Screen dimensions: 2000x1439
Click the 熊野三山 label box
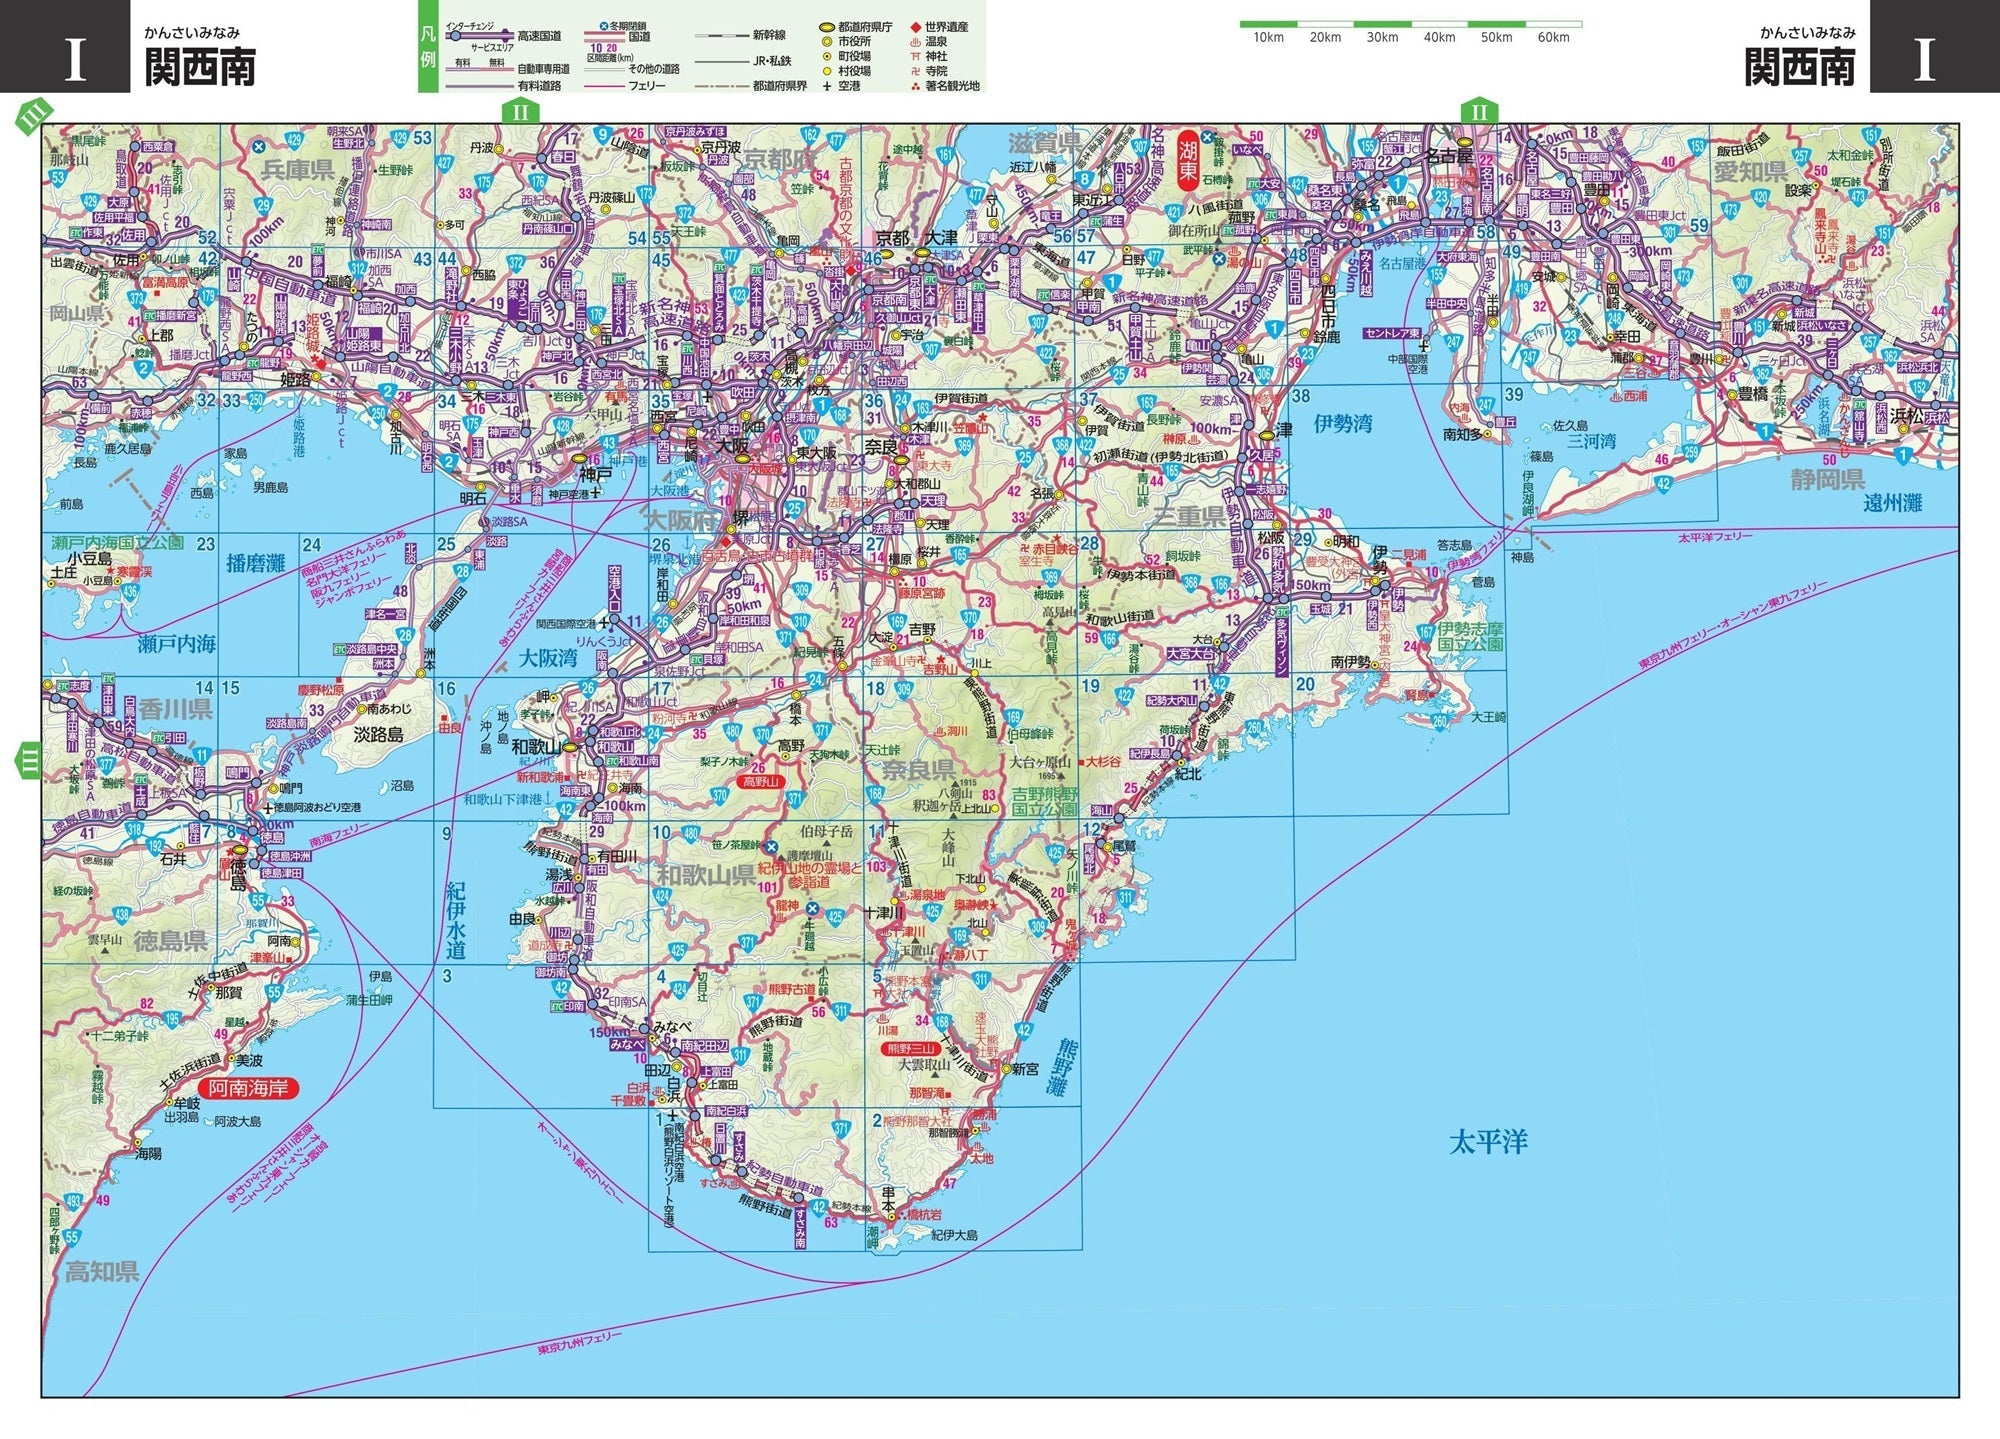pyautogui.click(x=908, y=1049)
